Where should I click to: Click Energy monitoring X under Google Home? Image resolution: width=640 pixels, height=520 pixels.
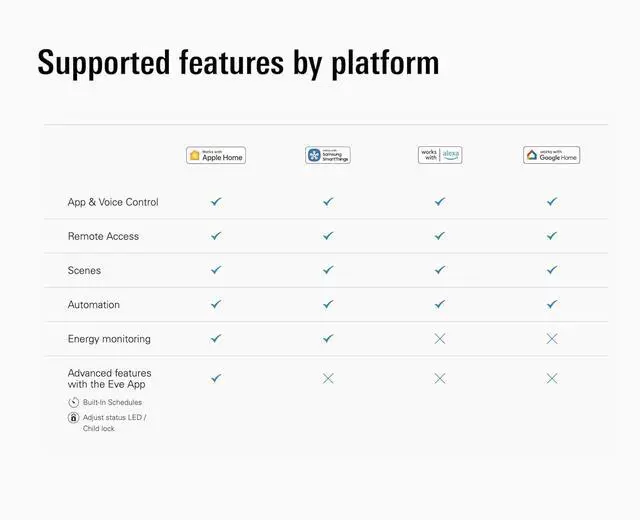click(x=552, y=338)
